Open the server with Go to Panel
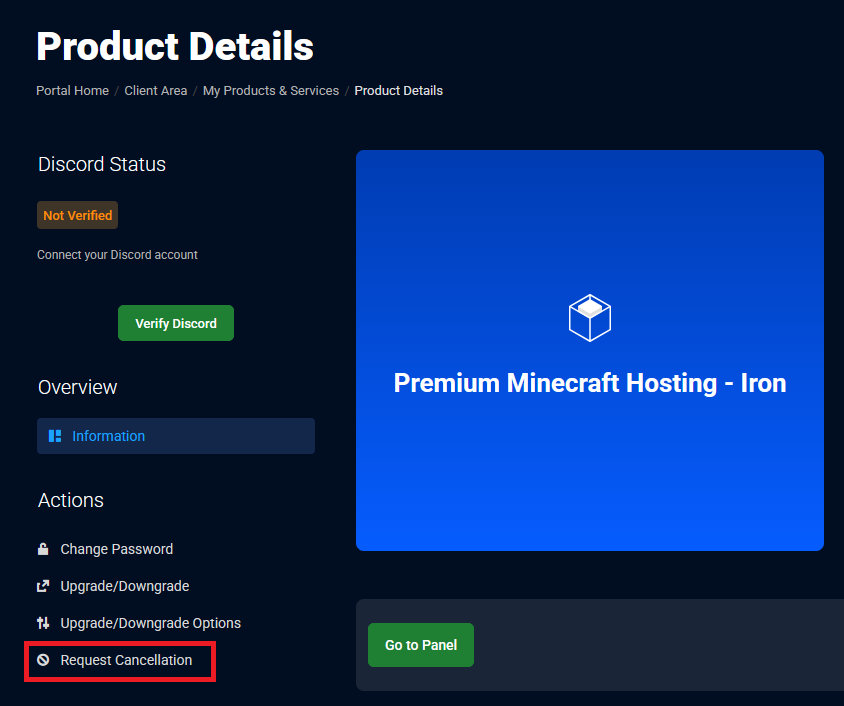This screenshot has width=844, height=706. pos(421,645)
